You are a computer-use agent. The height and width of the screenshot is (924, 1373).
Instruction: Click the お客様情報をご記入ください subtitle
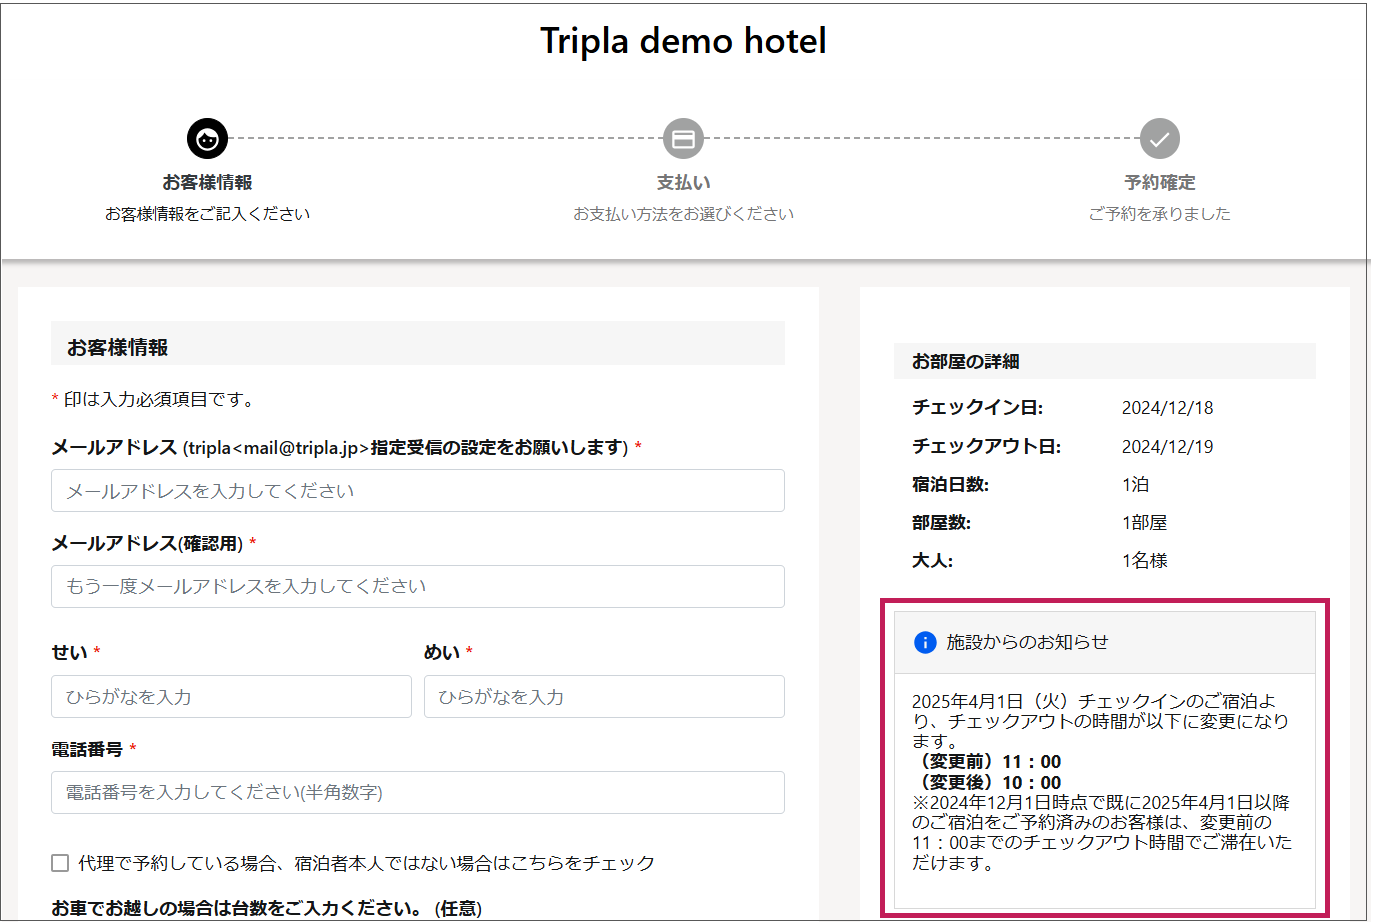pyautogui.click(x=207, y=214)
